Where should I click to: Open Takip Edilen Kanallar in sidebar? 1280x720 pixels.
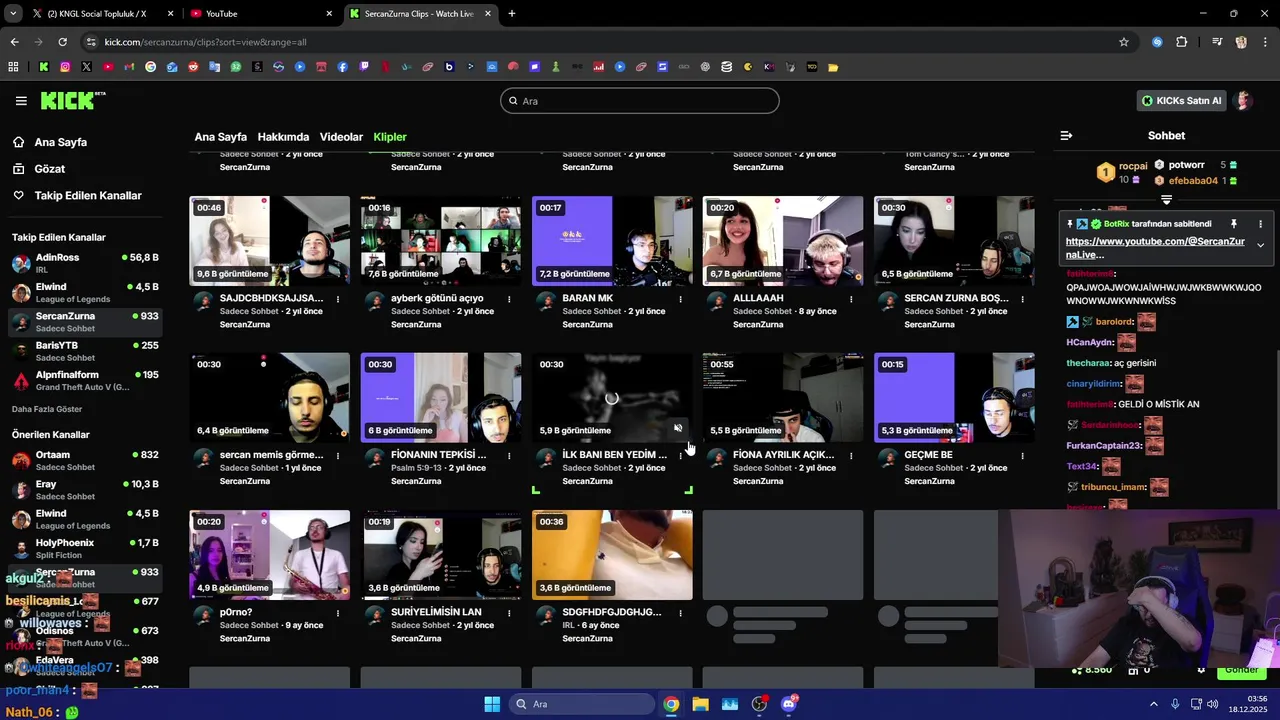(87, 196)
